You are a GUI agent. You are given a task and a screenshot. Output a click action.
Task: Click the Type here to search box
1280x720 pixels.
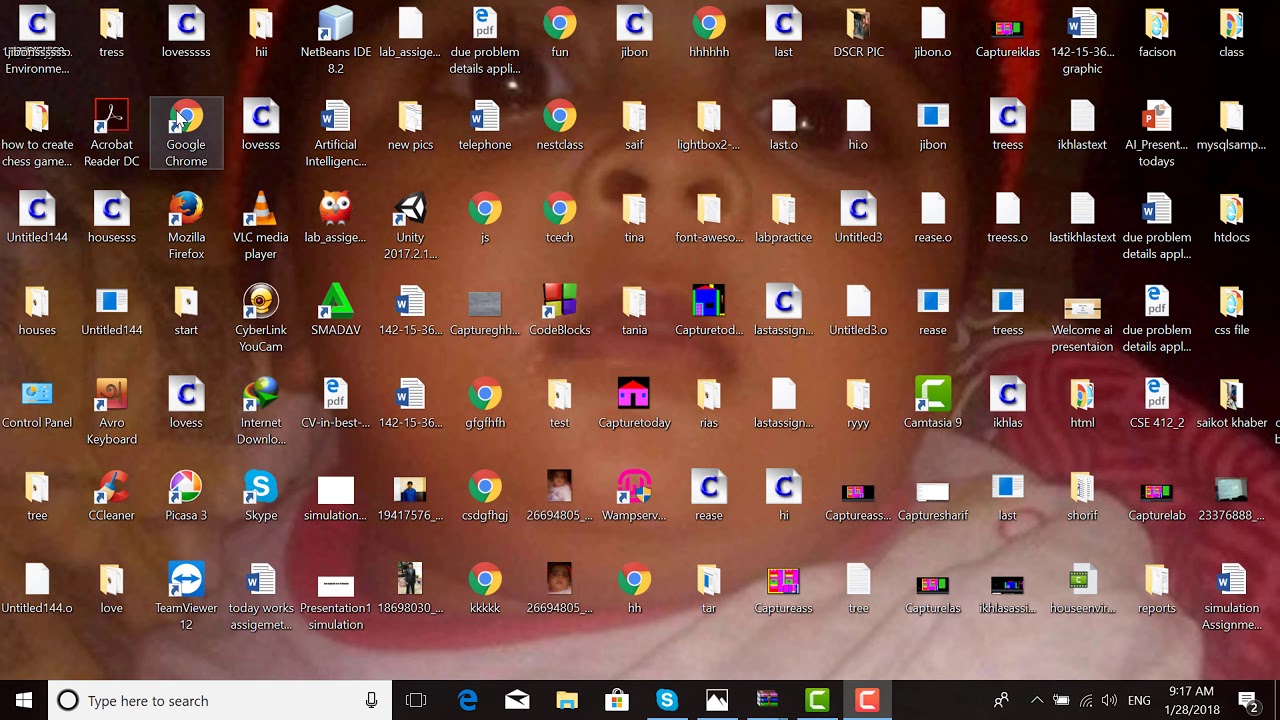(220, 700)
